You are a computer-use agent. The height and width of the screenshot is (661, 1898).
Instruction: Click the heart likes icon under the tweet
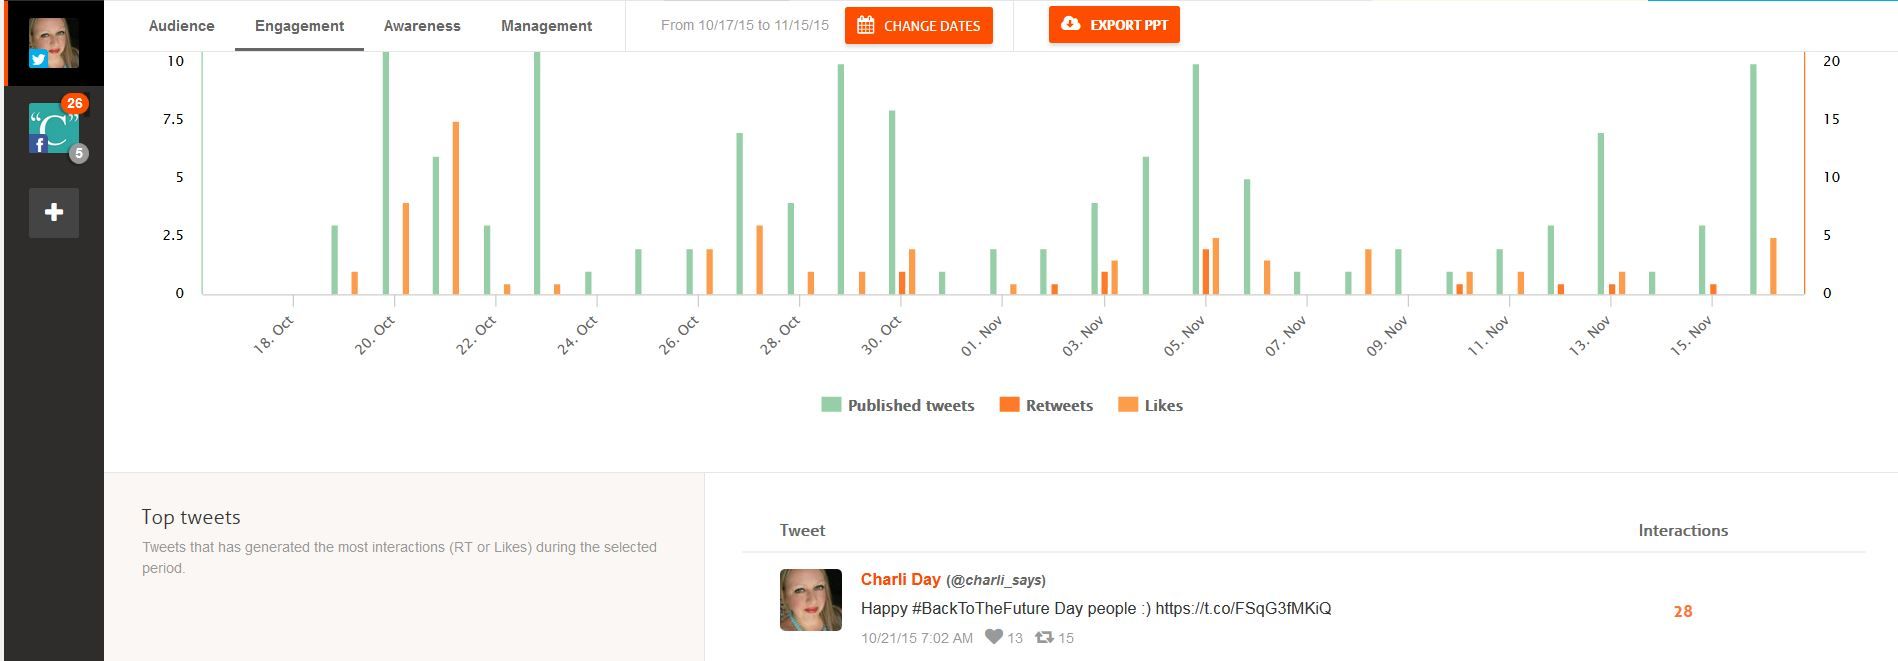point(993,637)
